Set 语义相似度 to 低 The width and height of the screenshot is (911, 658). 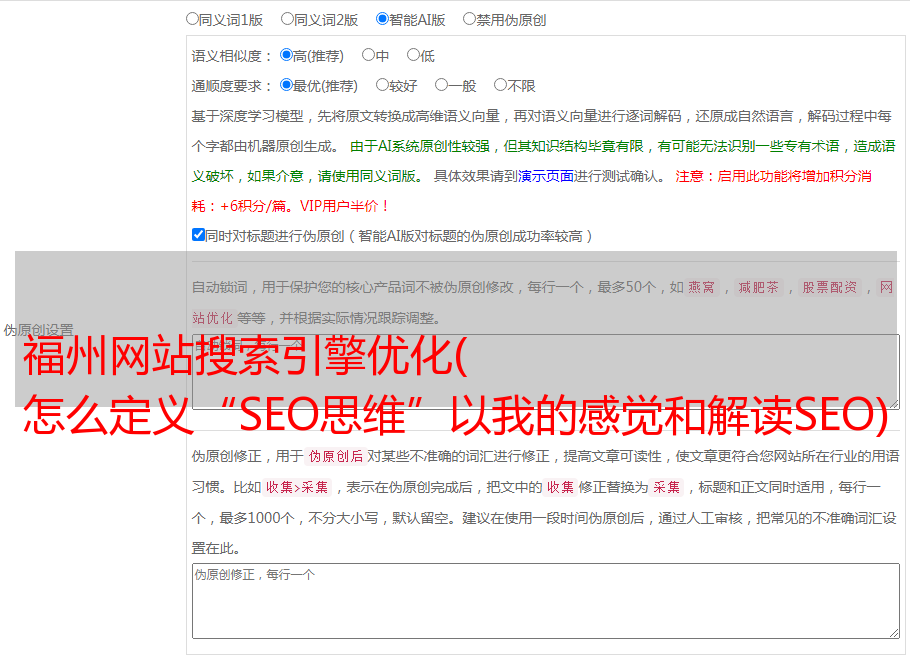coord(413,55)
